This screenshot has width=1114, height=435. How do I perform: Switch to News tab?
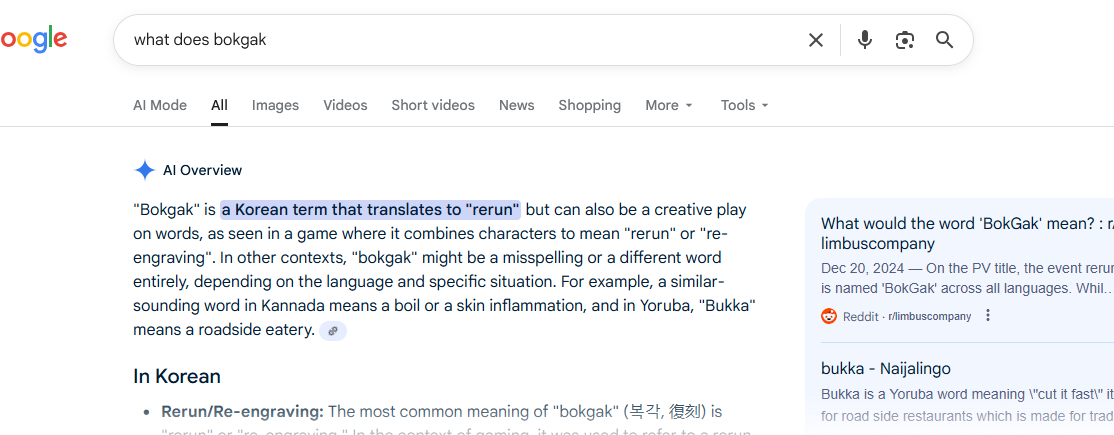tap(517, 105)
